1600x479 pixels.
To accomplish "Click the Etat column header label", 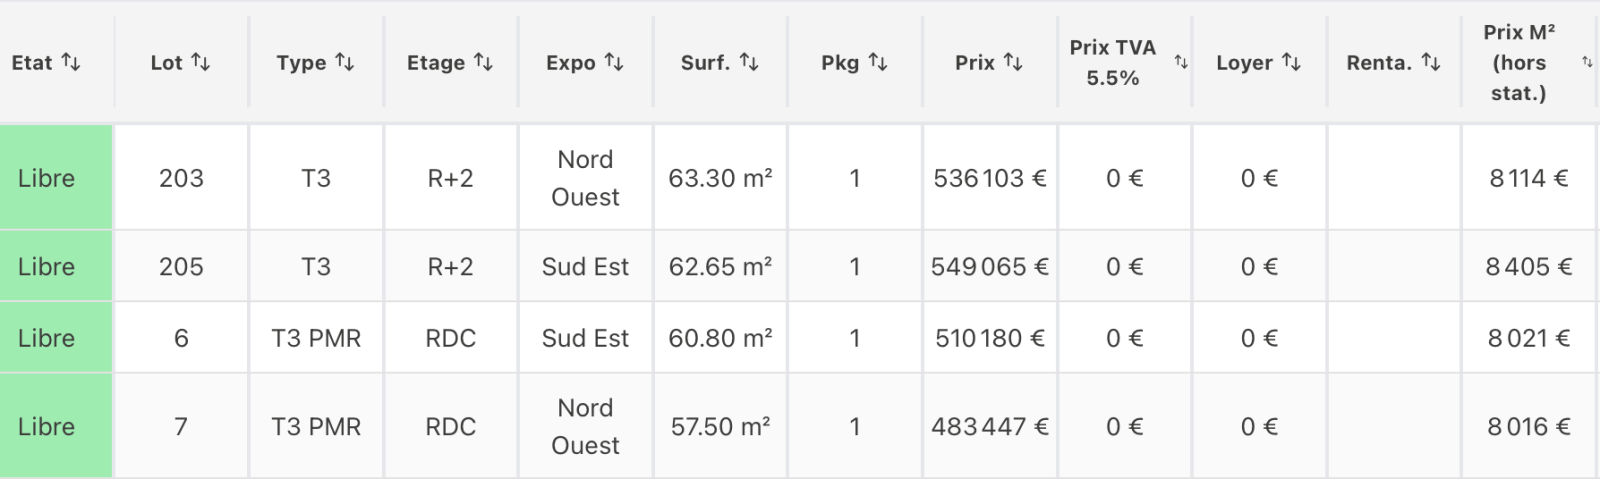I will coord(32,62).
